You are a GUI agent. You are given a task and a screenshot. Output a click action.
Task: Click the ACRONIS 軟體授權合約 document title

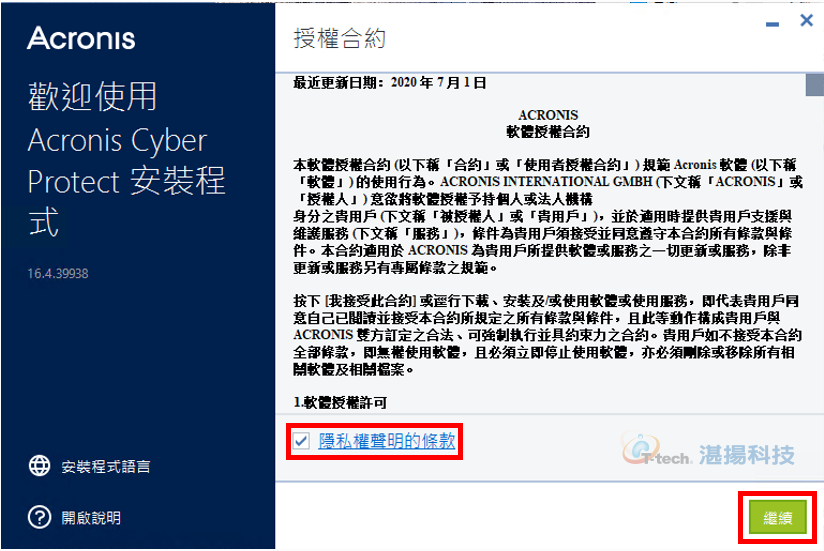coord(548,123)
